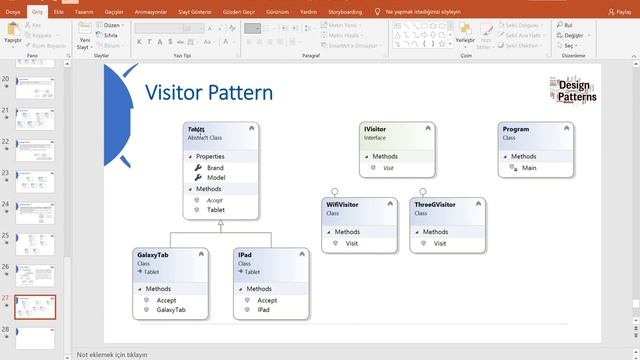Click the Kes scissors button

(x=33, y=25)
